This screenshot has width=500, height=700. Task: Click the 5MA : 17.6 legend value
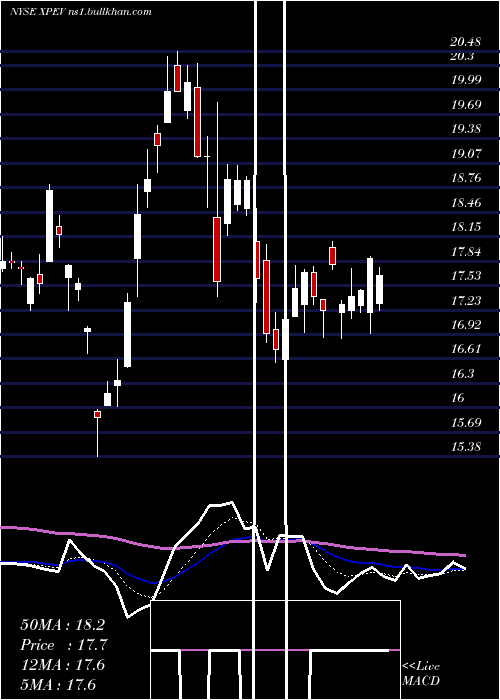pyautogui.click(x=58, y=684)
